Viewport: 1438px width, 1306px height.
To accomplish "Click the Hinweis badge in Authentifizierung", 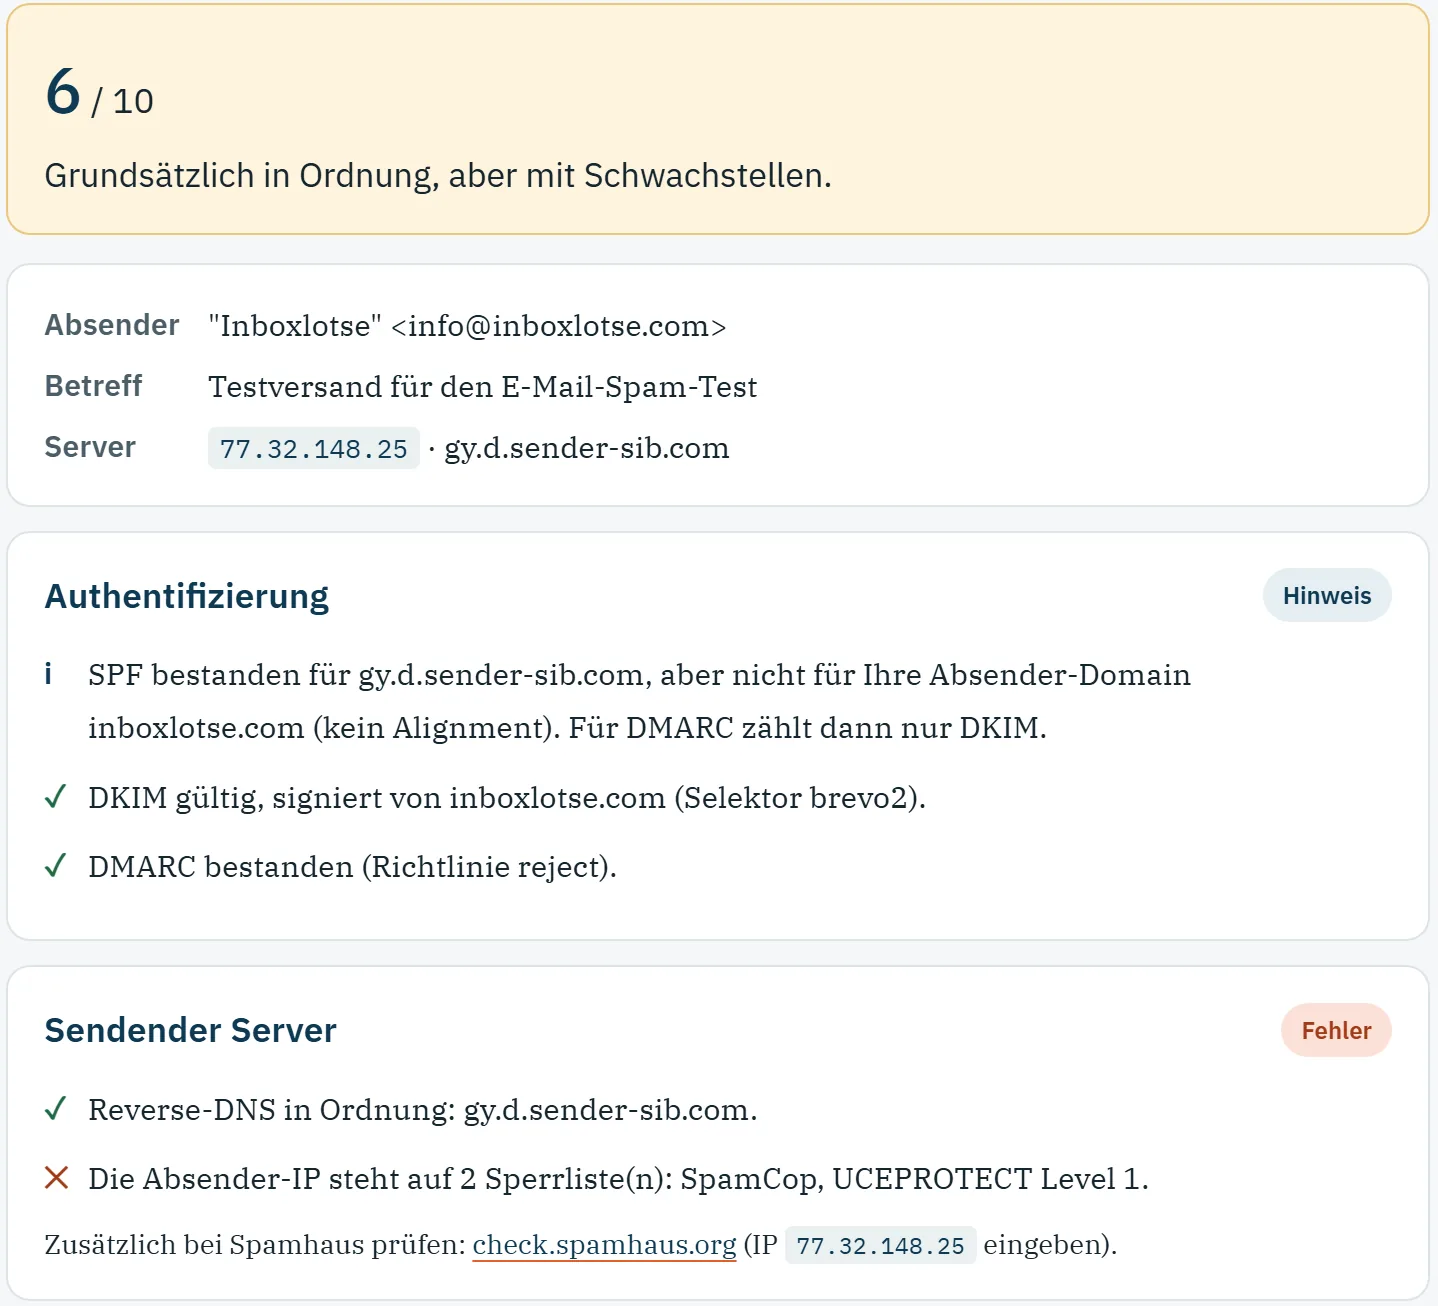I will click(1327, 595).
